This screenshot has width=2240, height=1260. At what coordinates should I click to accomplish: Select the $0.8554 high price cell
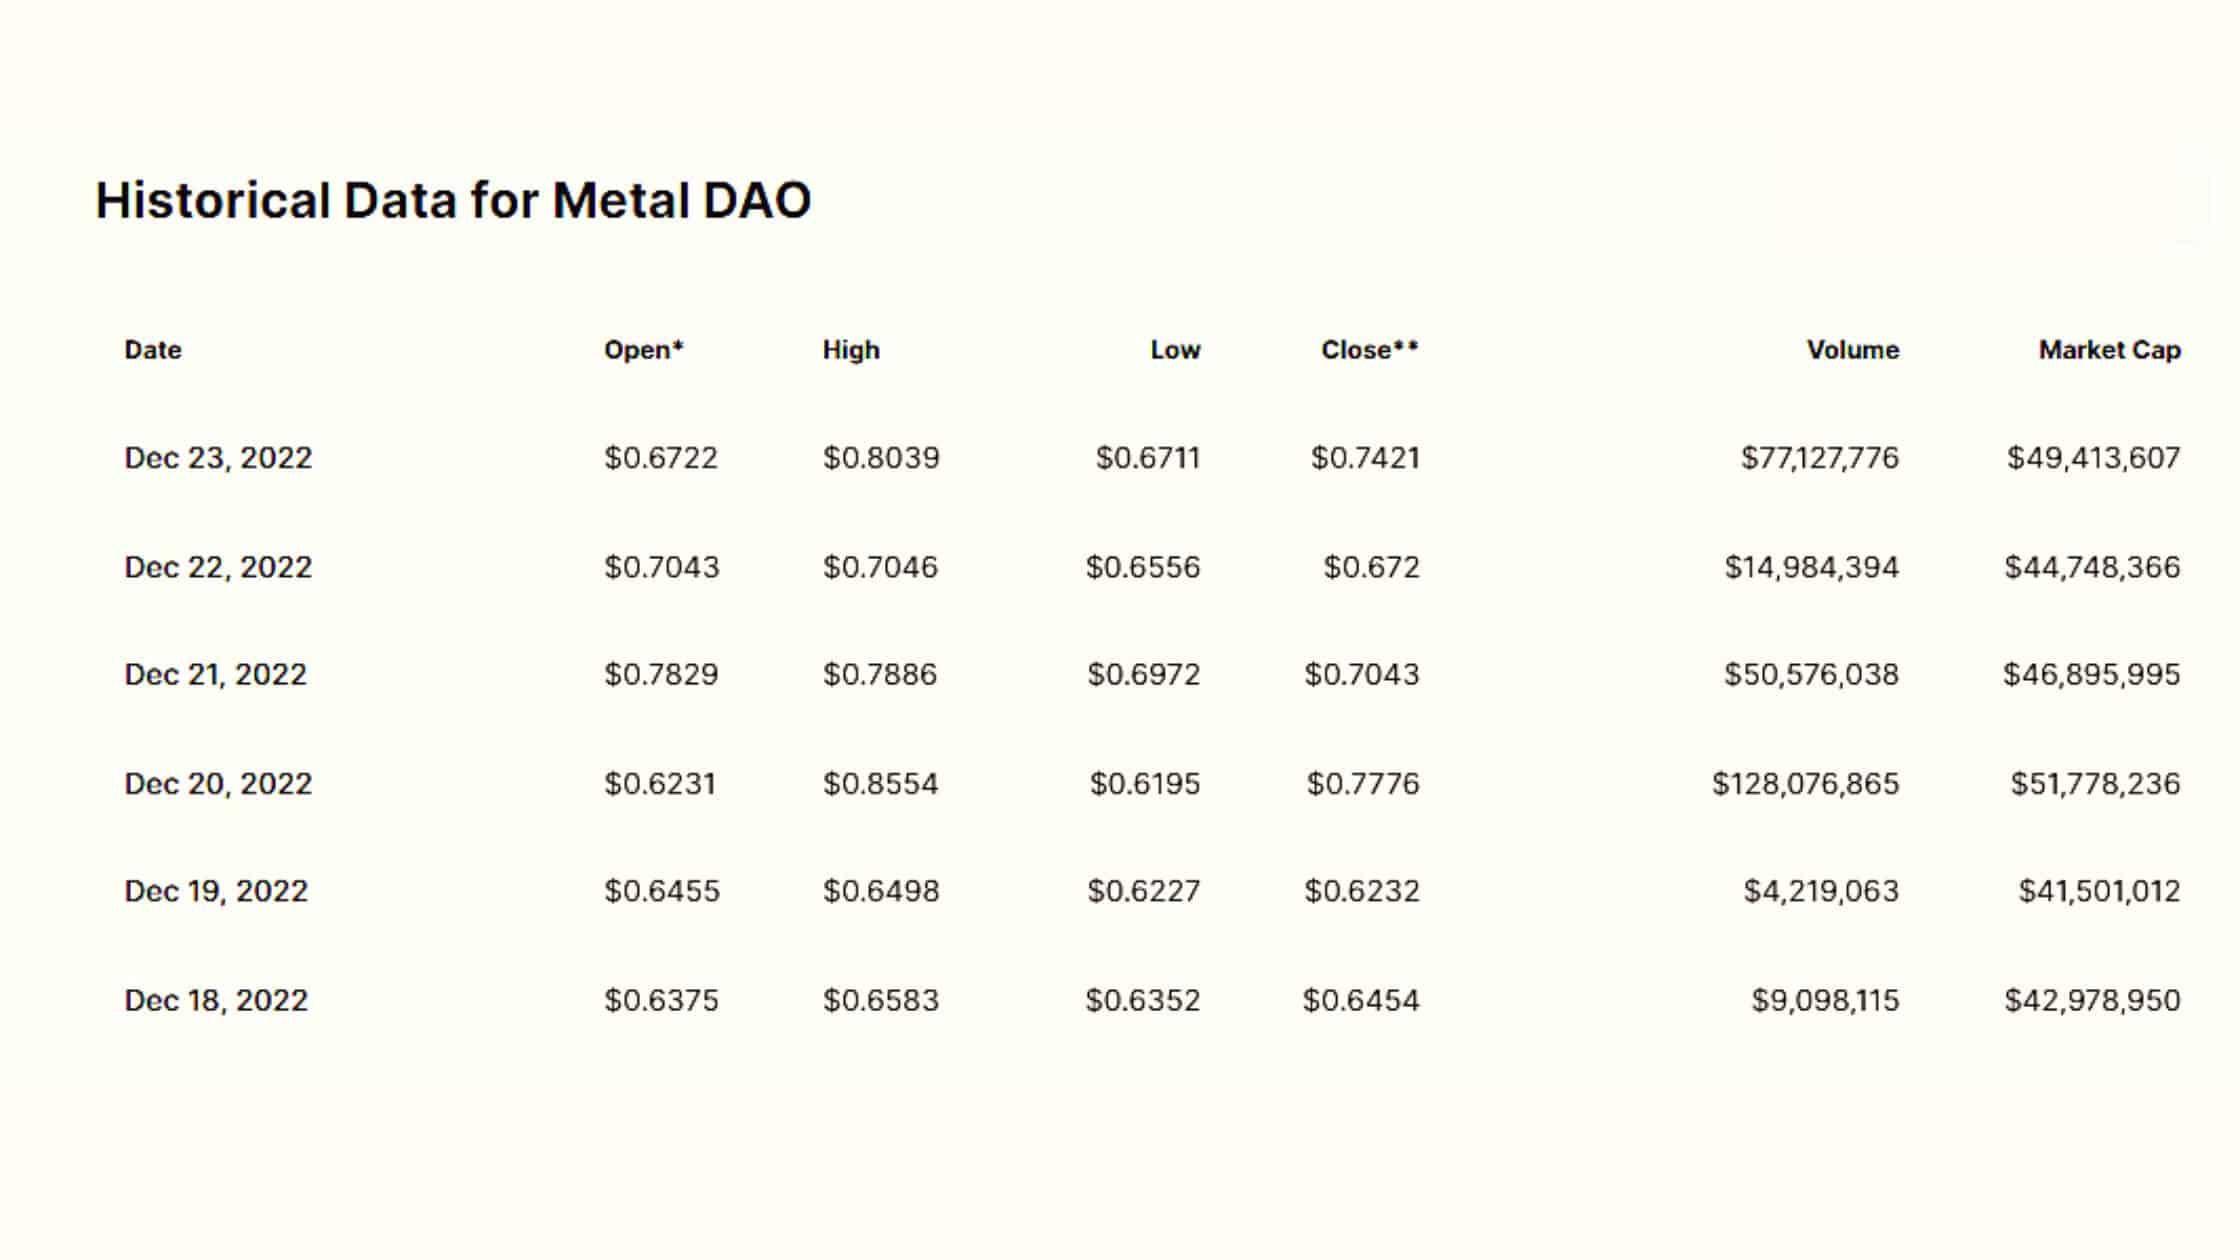[x=881, y=784]
